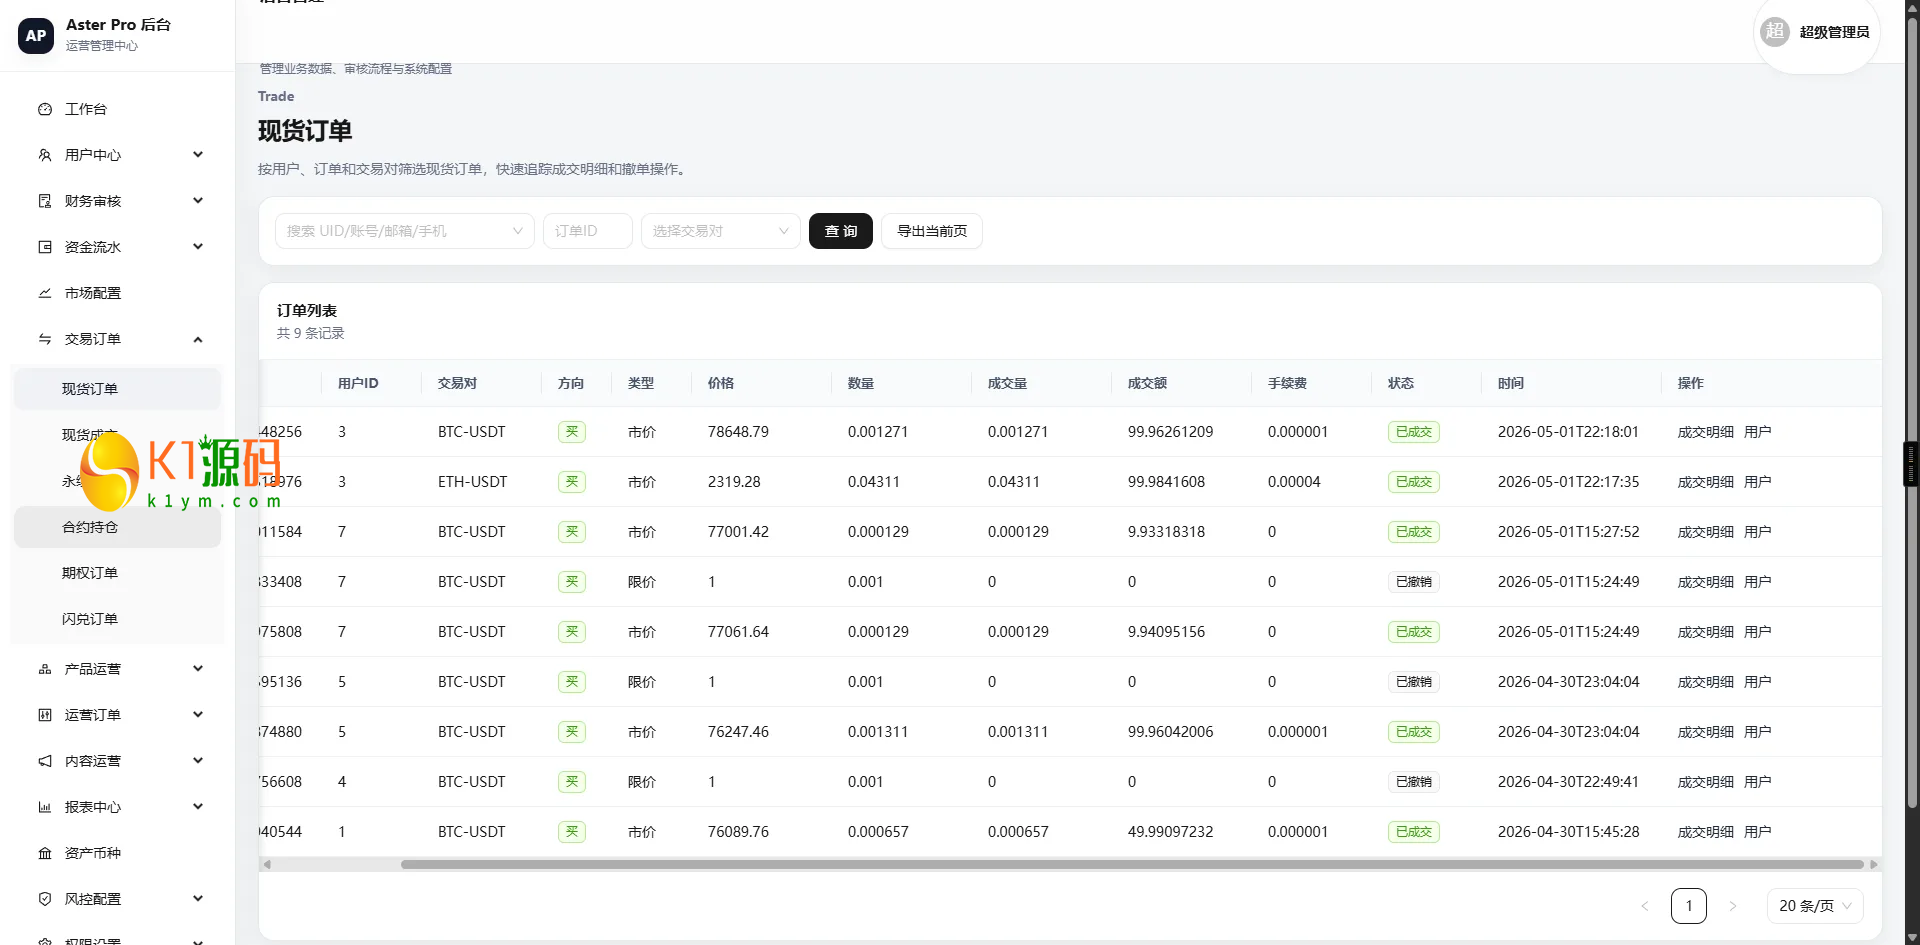Click price value 77061.64
This screenshot has width=1920, height=945.
[x=738, y=632]
